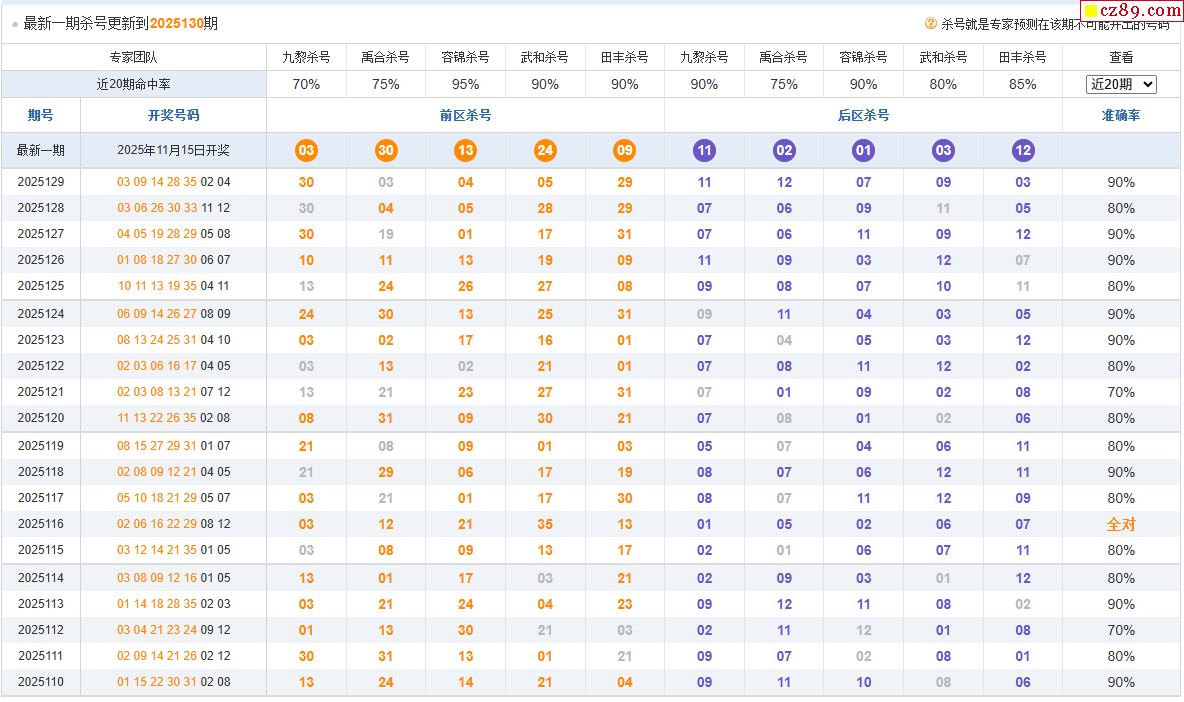The image size is (1184, 702).
Task: Click the 前区杀号 column group header
Action: (465, 115)
